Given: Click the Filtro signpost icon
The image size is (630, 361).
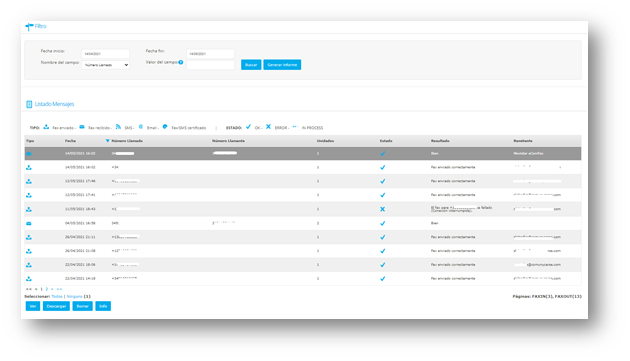Looking at the screenshot, I should coord(29,27).
